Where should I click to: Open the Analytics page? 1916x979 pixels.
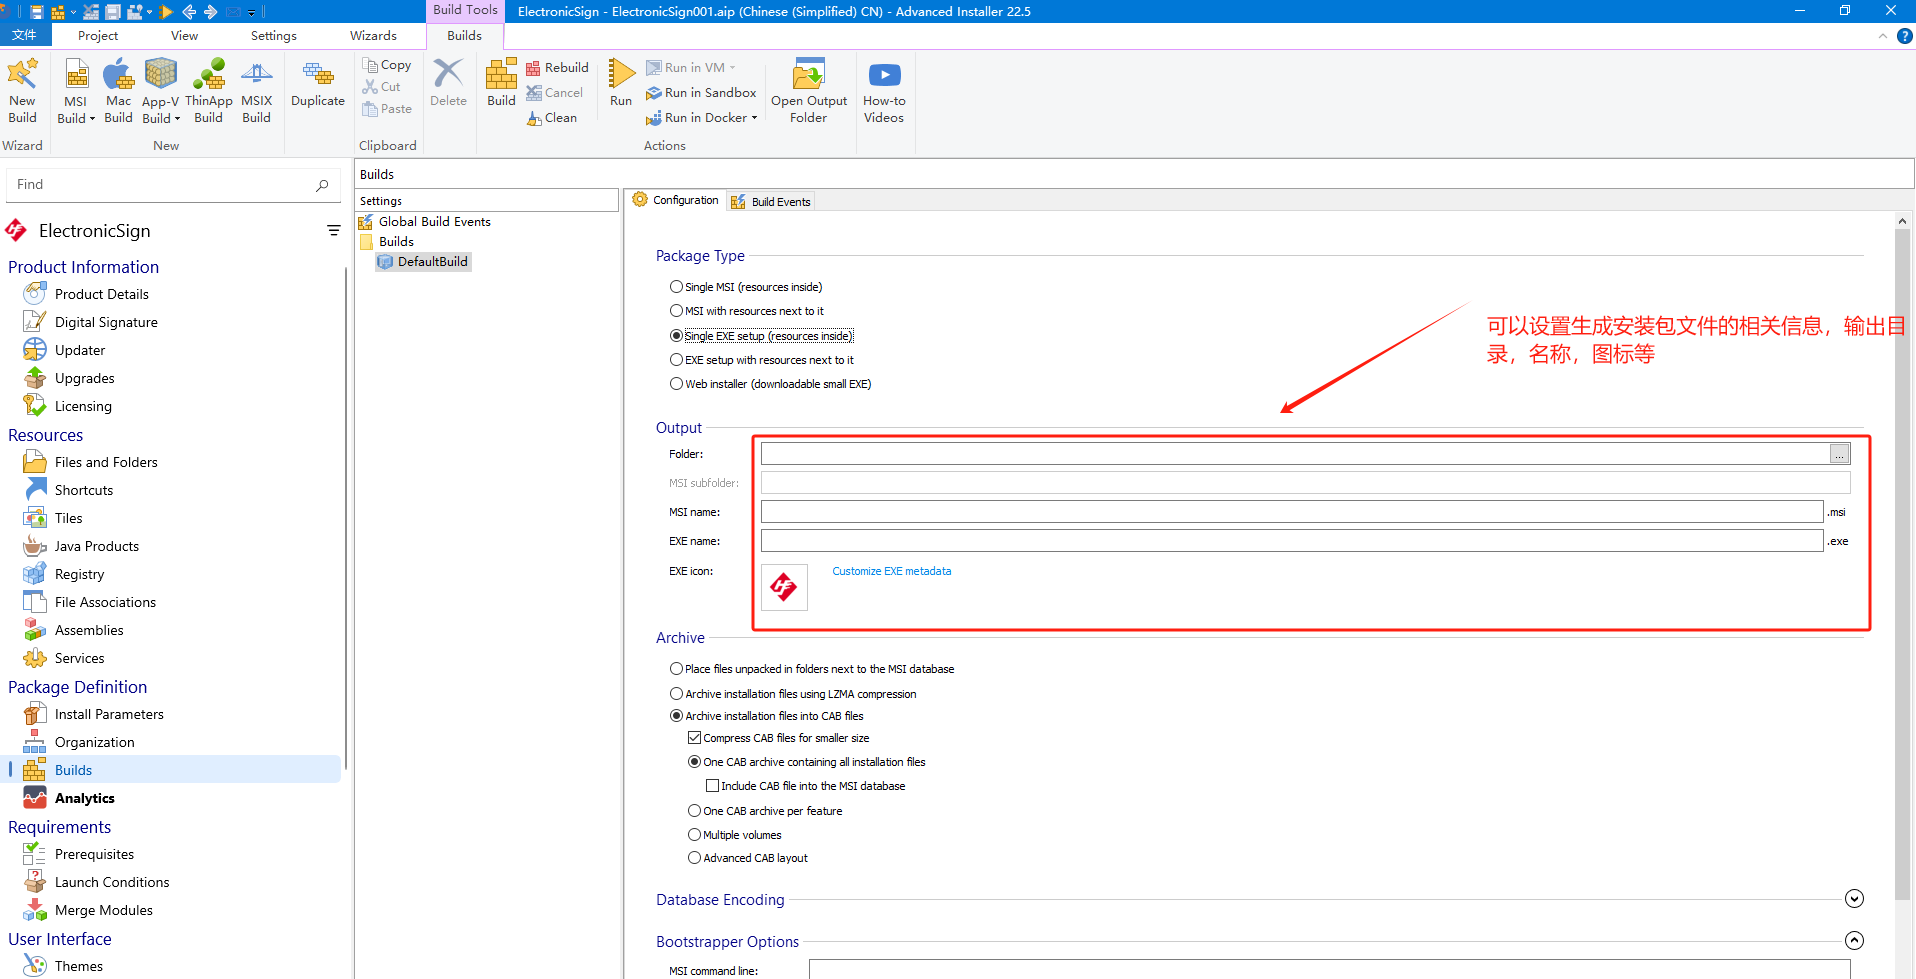pyautogui.click(x=84, y=798)
